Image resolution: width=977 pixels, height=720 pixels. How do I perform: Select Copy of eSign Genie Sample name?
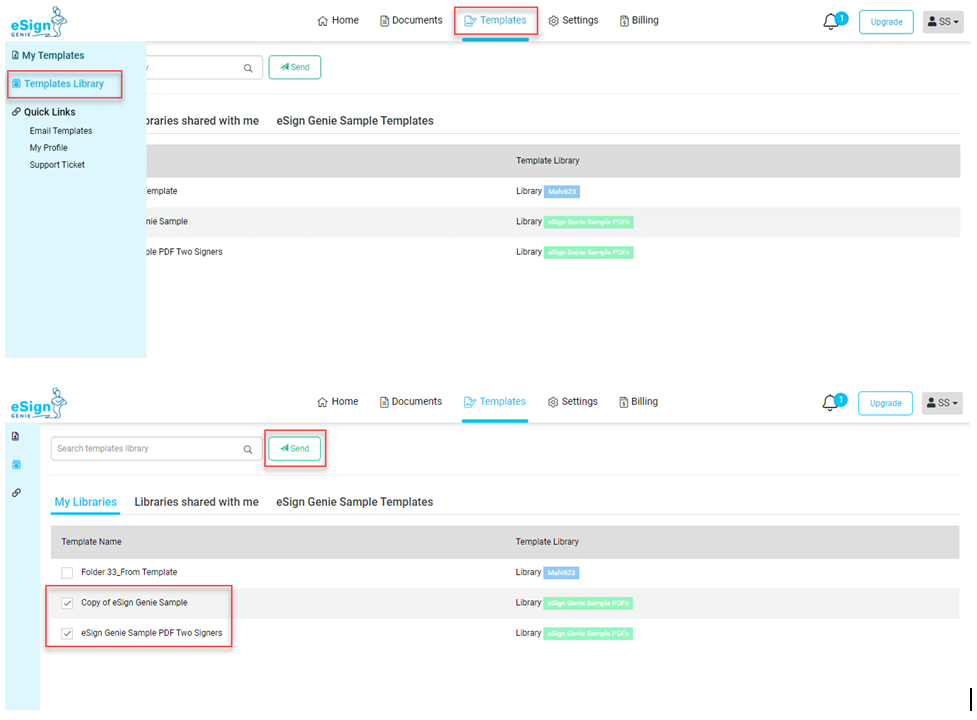pos(134,602)
